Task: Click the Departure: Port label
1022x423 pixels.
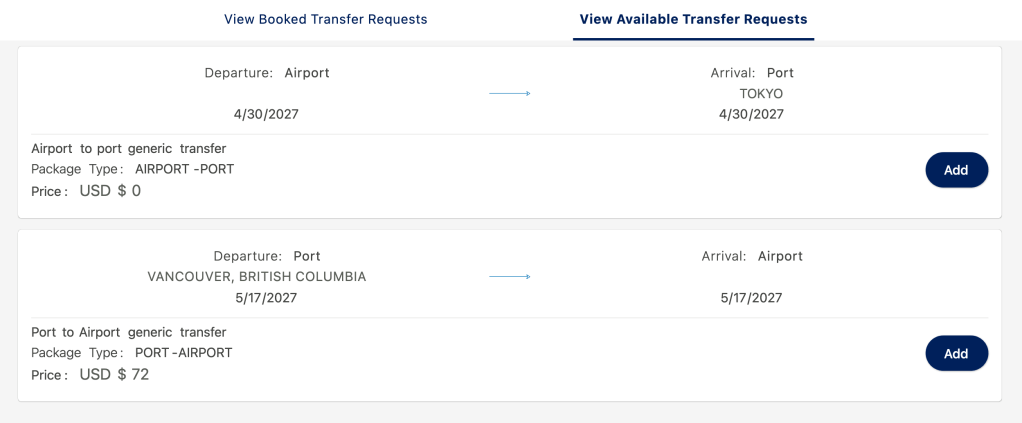Action: tap(267, 256)
